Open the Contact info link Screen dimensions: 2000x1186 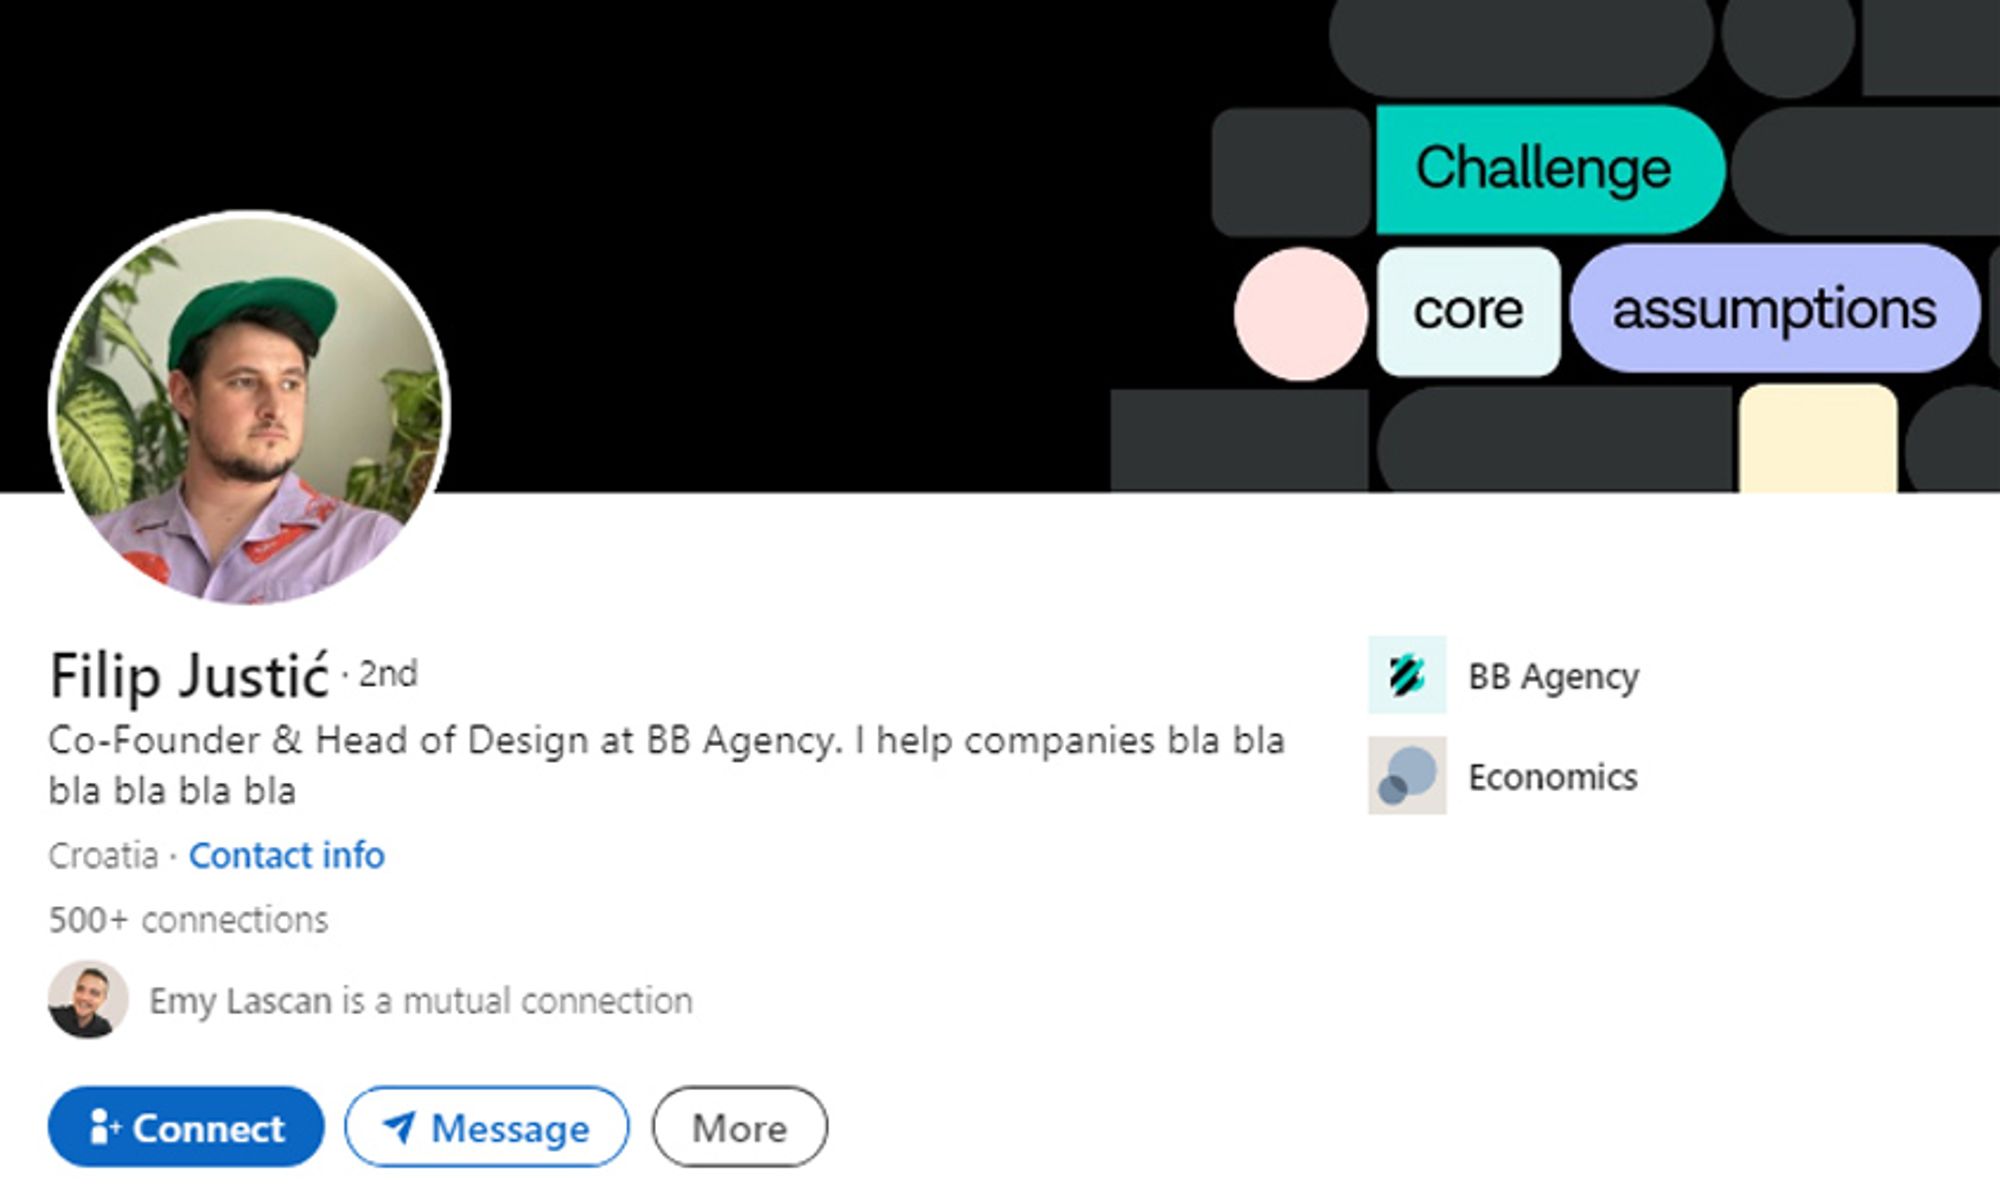pos(287,856)
